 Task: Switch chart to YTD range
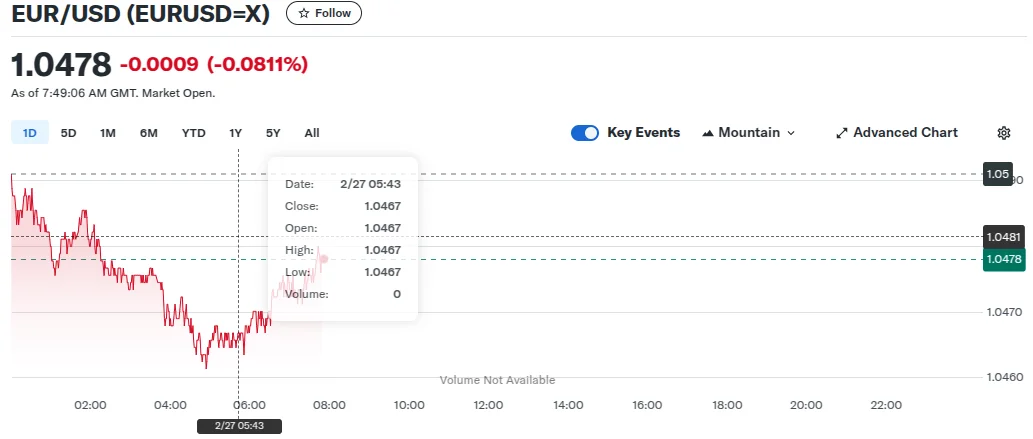(x=193, y=133)
